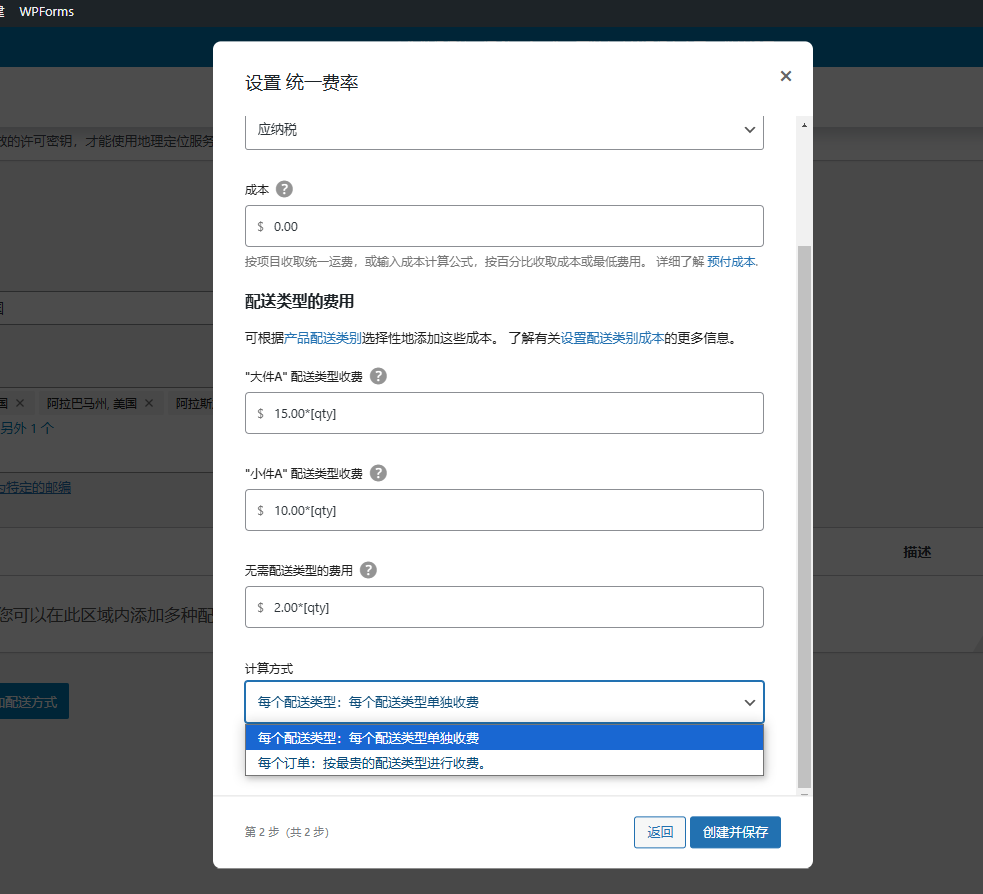Open the 预付成本 link
Viewport: 983px width, 894px height.
[x=731, y=260]
